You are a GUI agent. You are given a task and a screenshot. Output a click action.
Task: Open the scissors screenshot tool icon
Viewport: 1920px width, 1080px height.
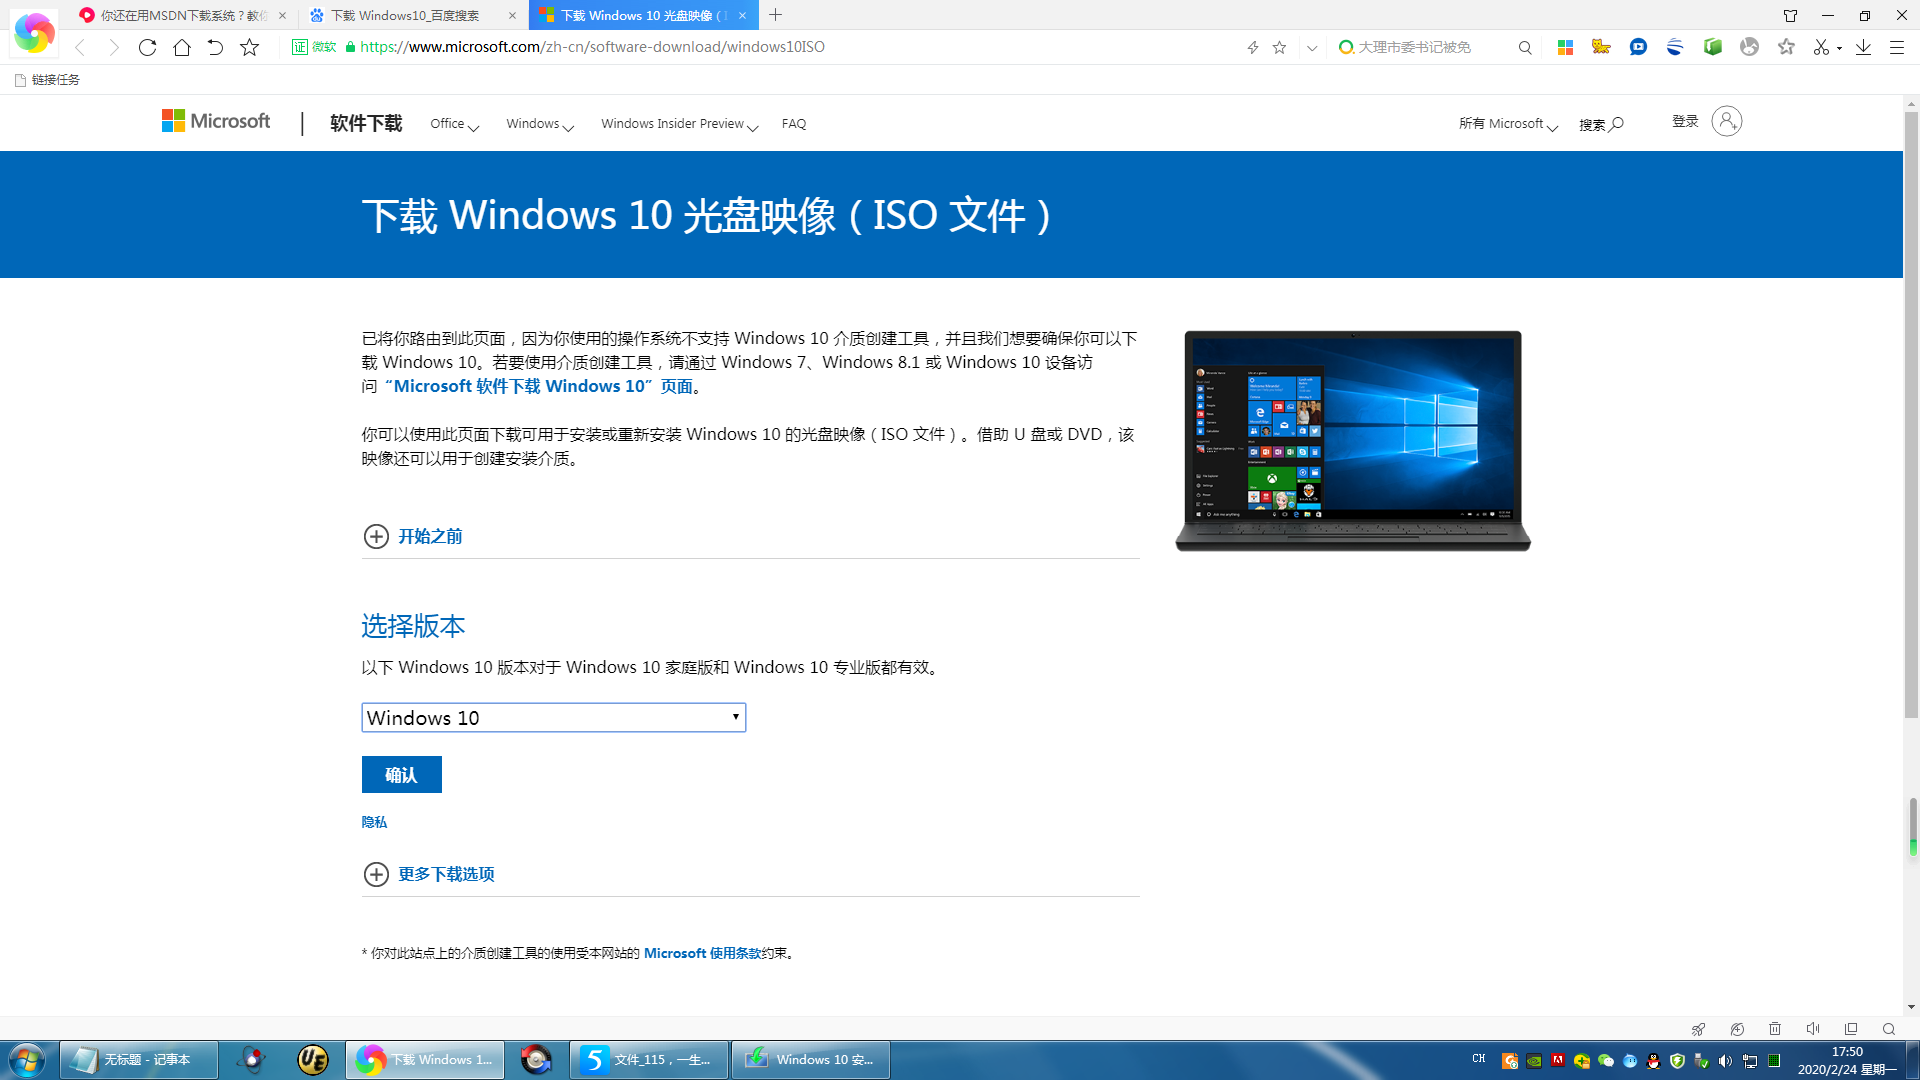[1822, 47]
